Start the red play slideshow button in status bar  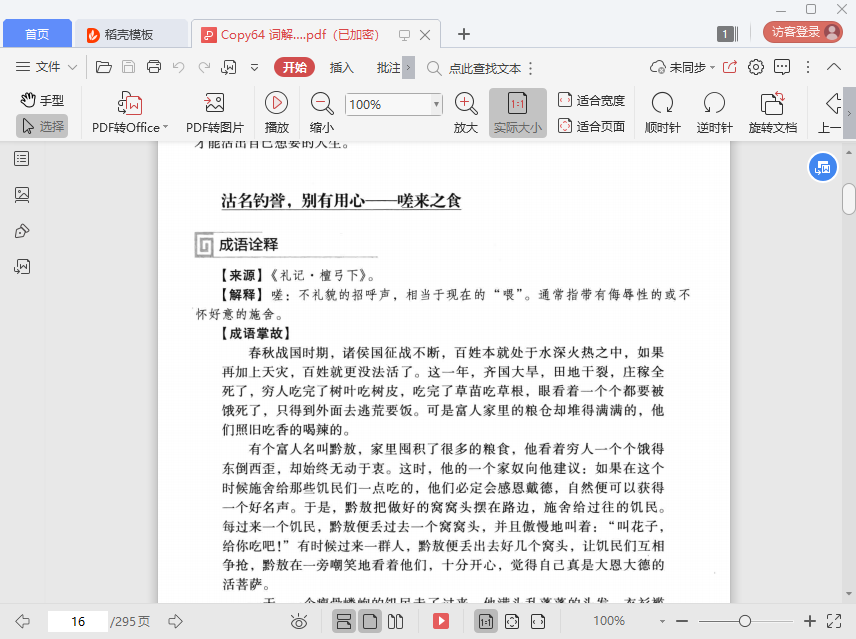(441, 621)
